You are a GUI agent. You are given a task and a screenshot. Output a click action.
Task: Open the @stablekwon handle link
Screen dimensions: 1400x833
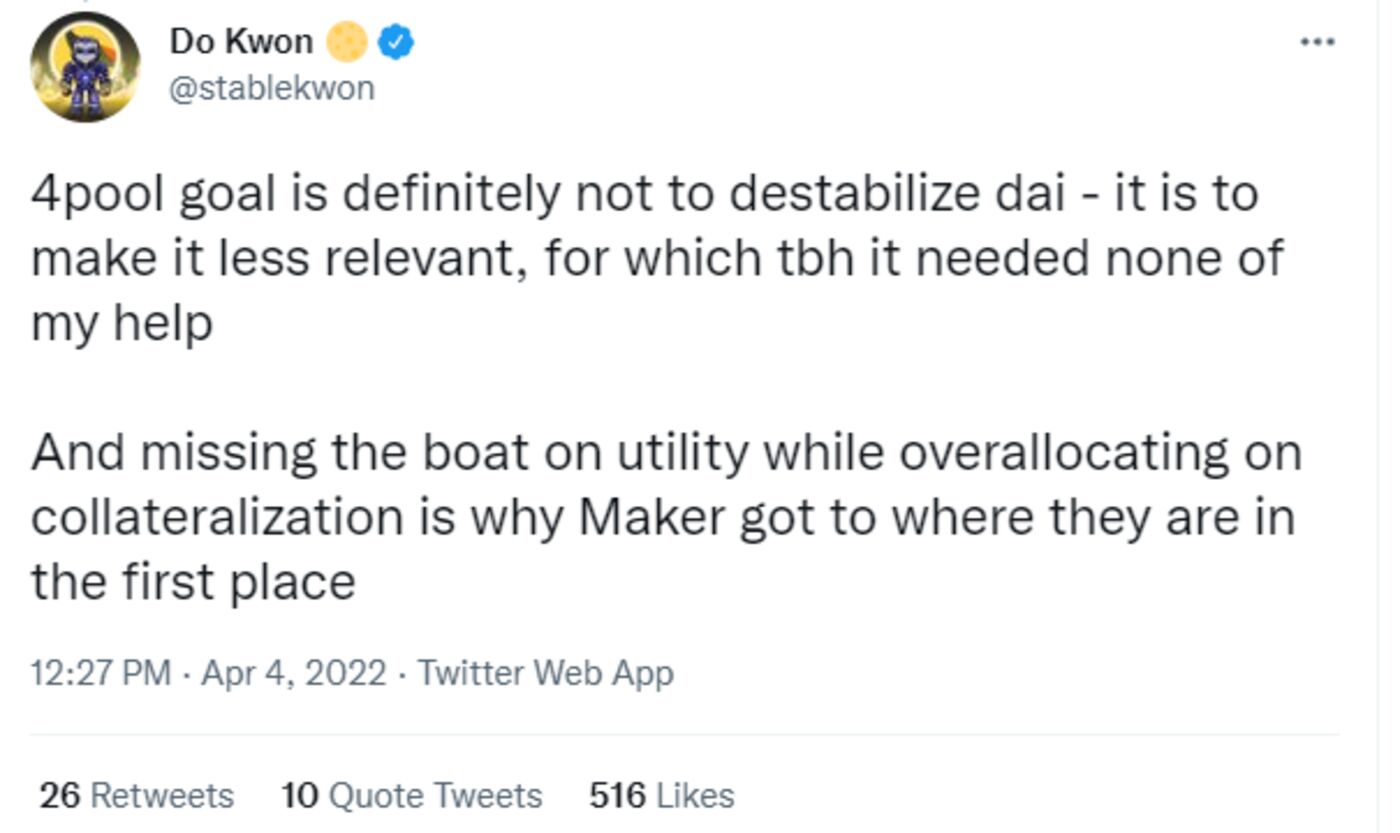point(272,88)
